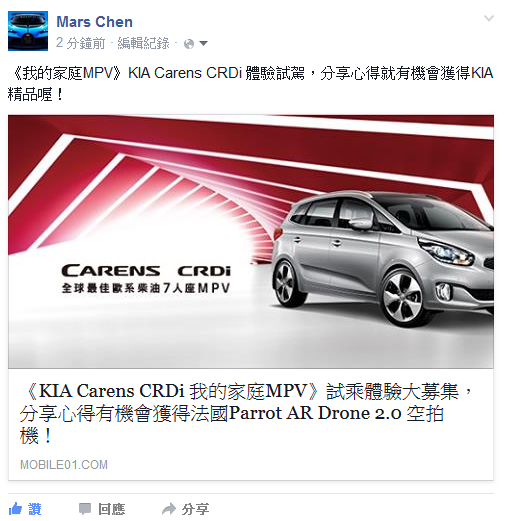Open Mars Chen's blue car profile picture
Image resolution: width=505 pixels, height=521 pixels.
(x=28, y=31)
